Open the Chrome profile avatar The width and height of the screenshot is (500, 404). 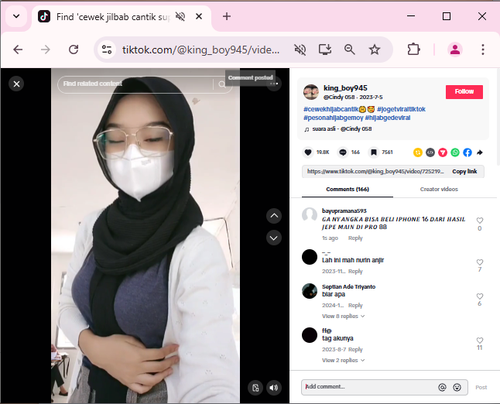click(x=455, y=50)
